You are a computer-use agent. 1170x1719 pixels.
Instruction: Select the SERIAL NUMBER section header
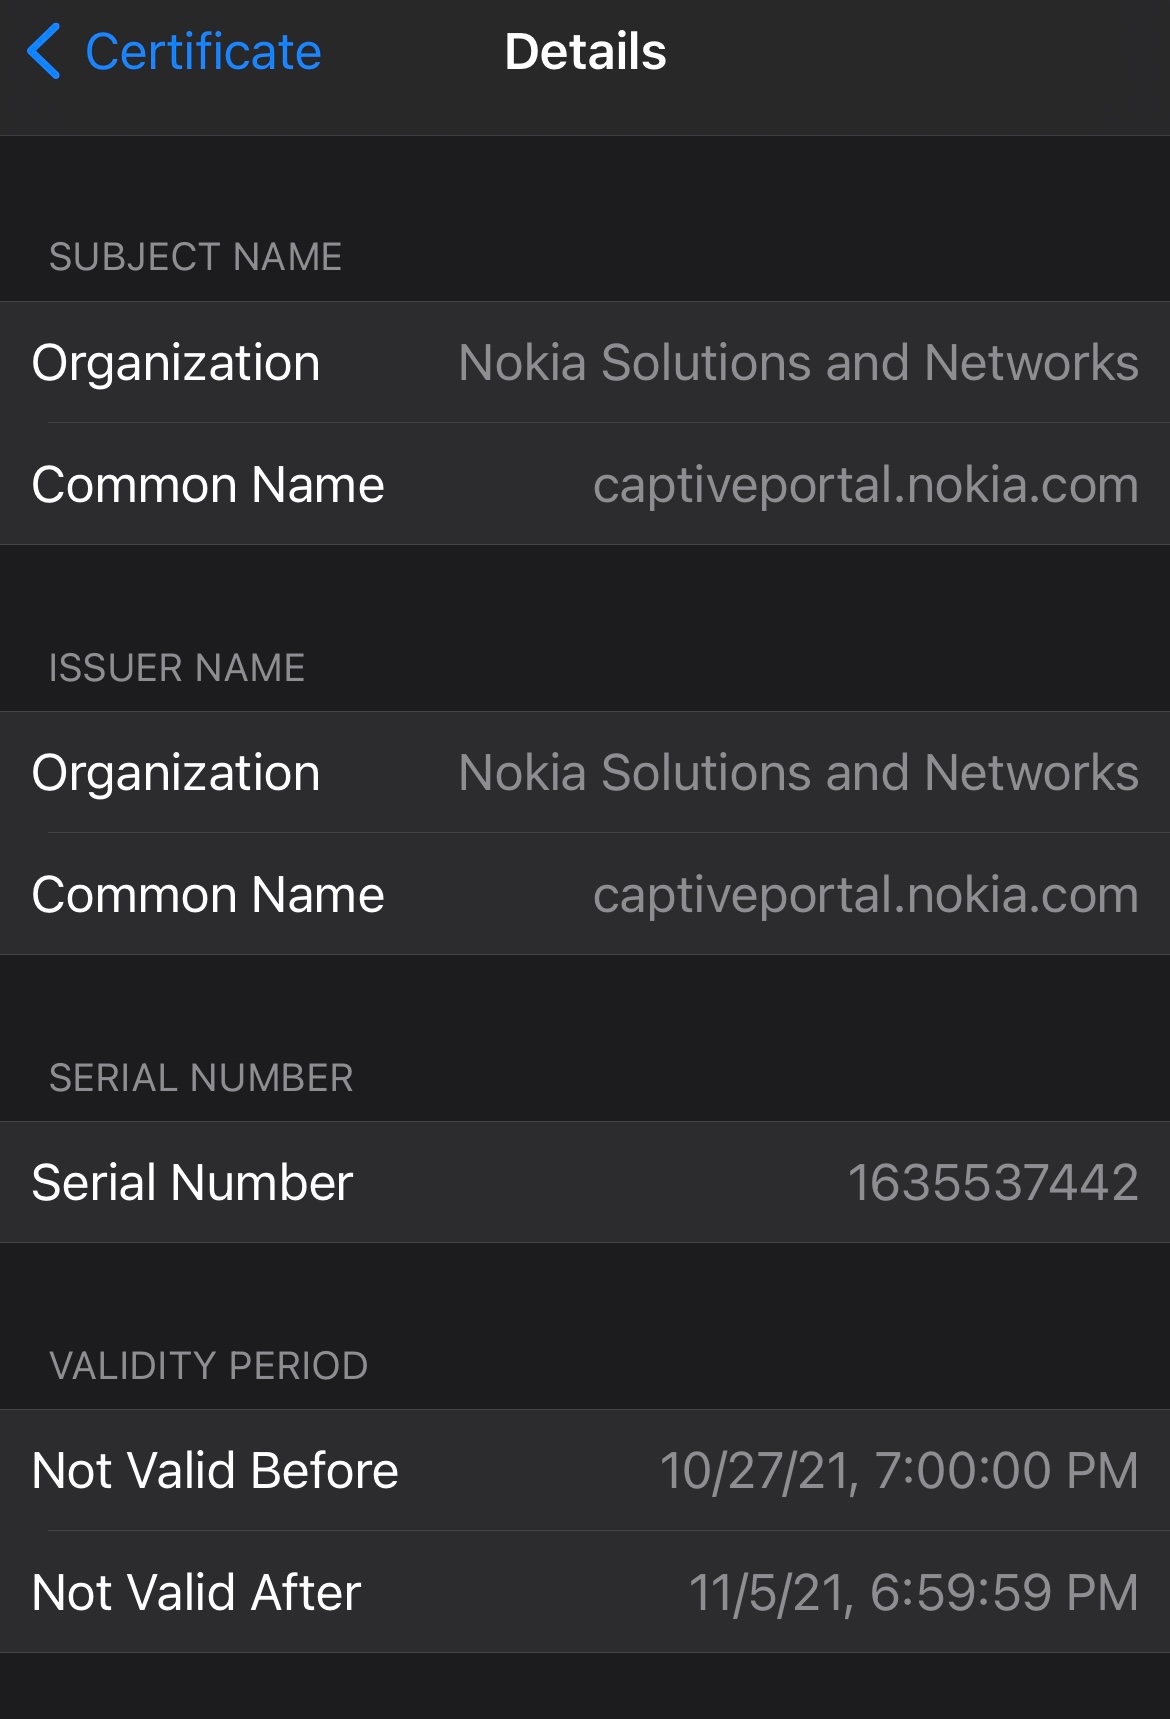point(201,1078)
